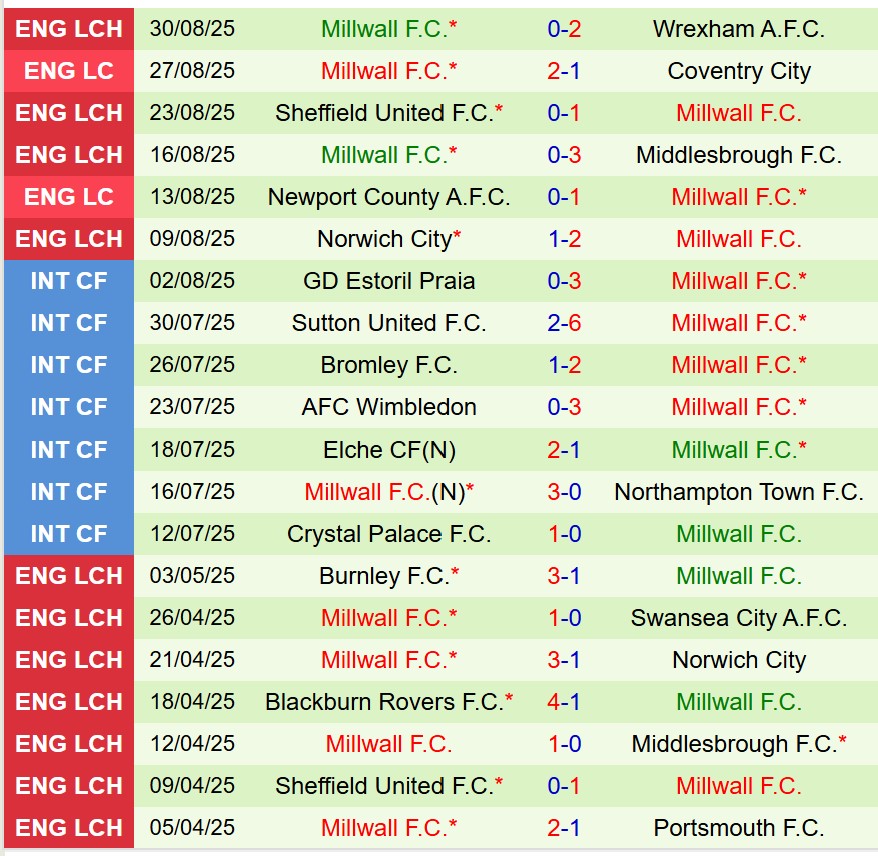Open the 2-6 Sutton United match score
Image resolution: width=878 pixels, height=856 pixels.
[564, 323]
